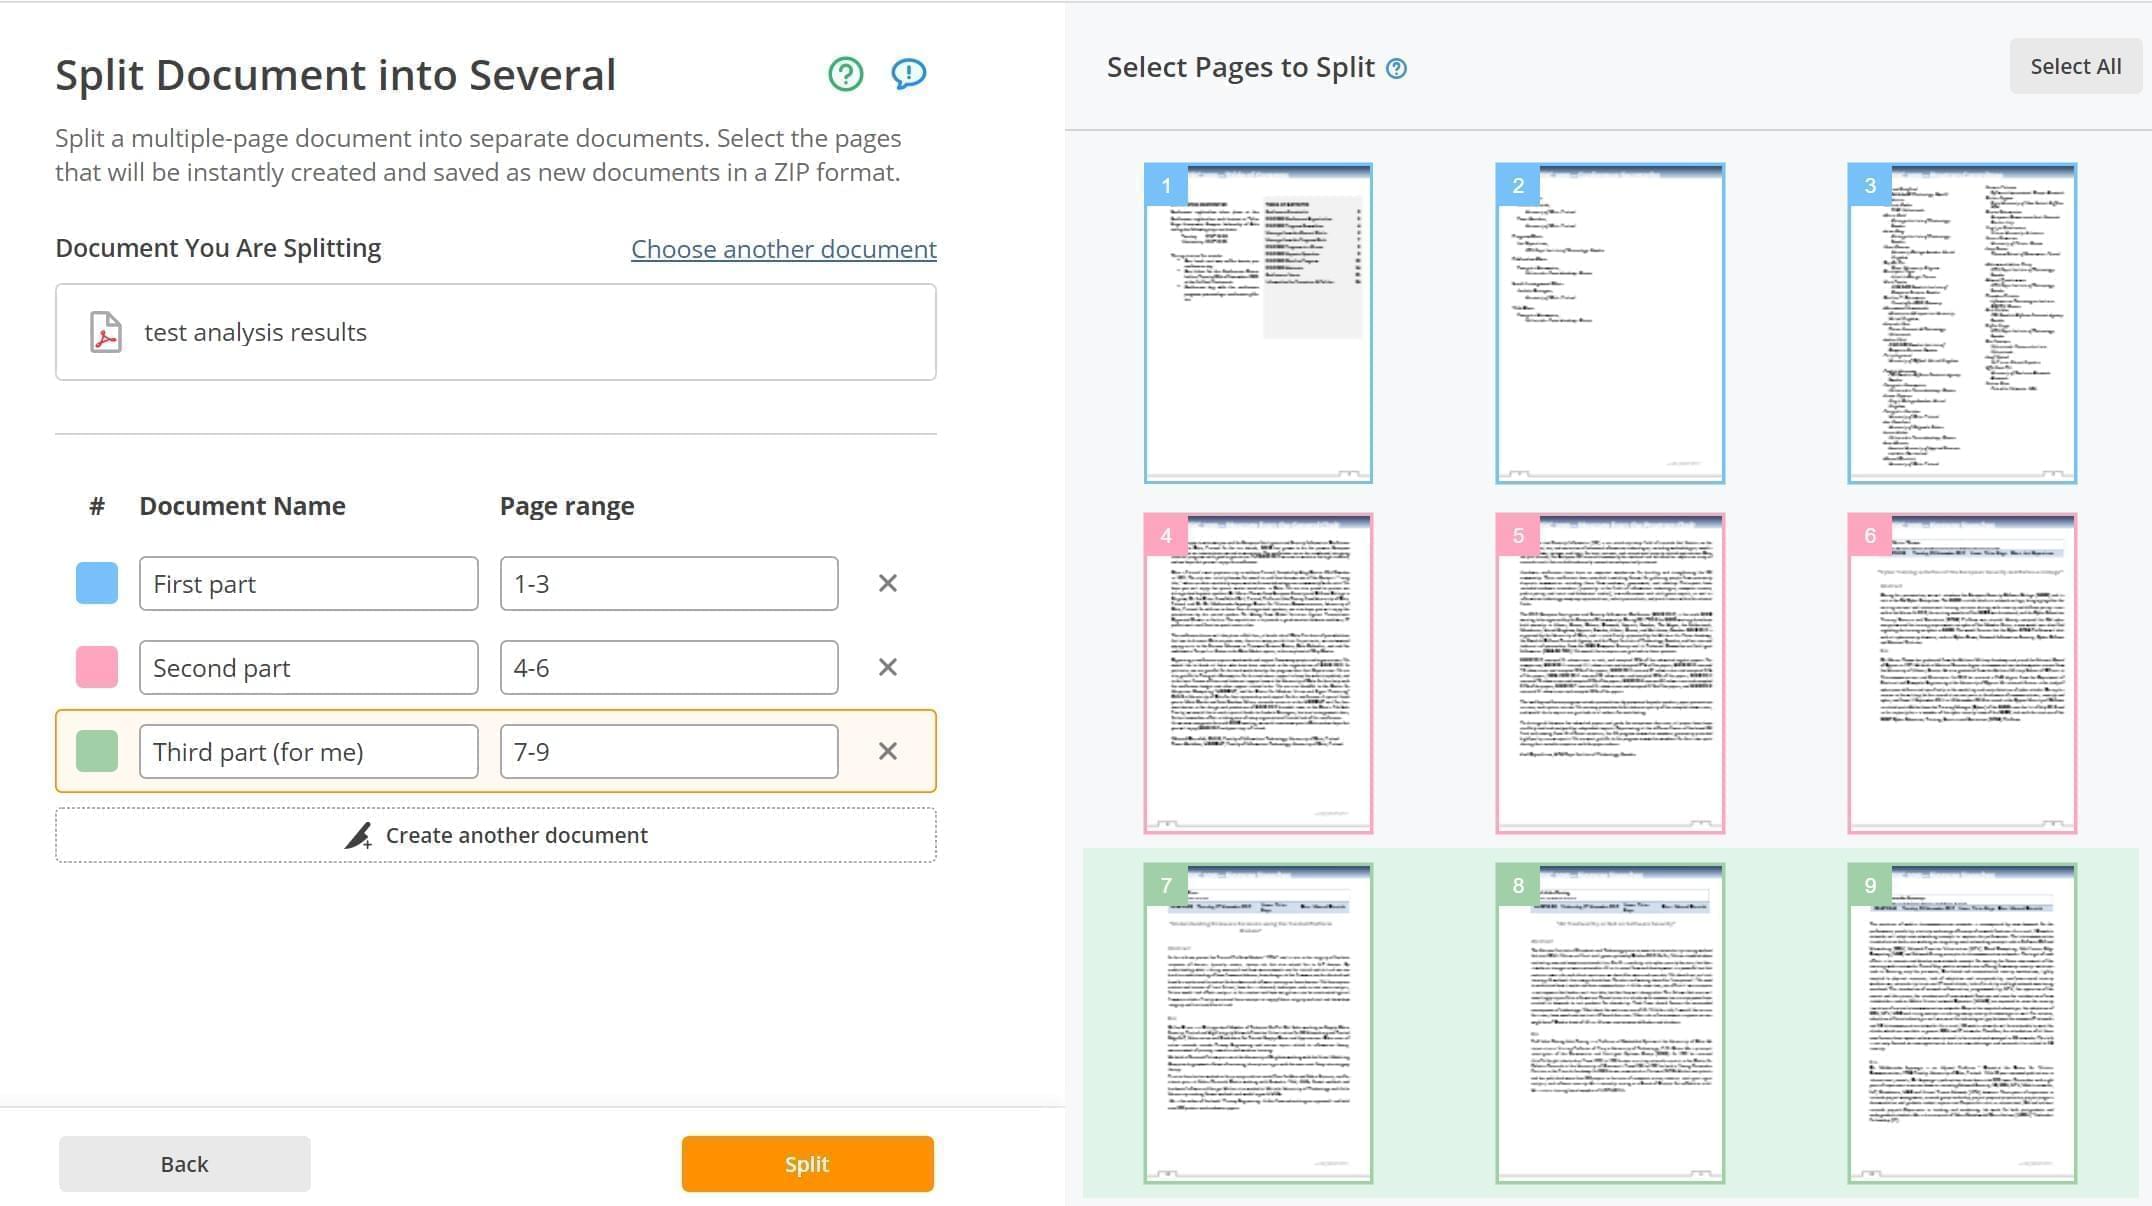
Task: Click the help icon beside Select Pages to Split
Action: [1397, 68]
